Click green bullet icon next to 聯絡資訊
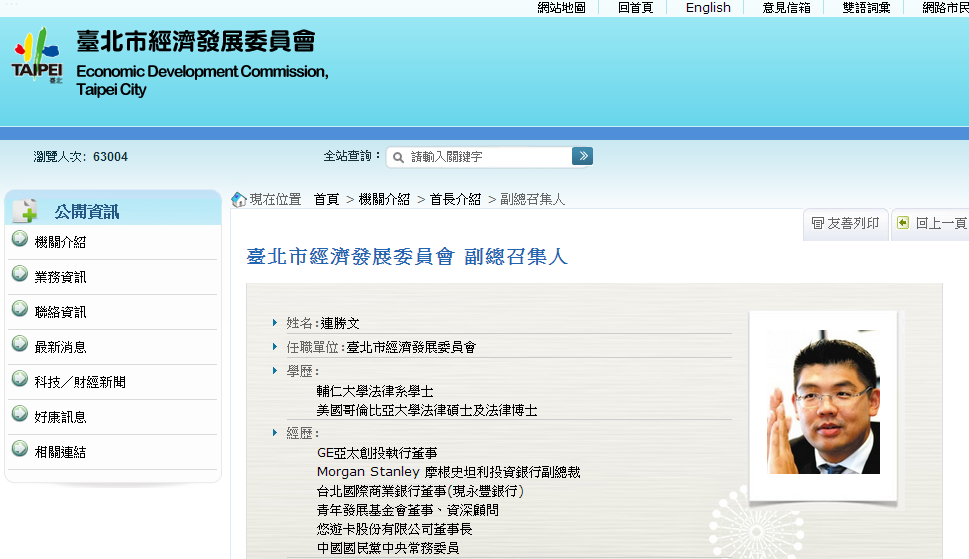The width and height of the screenshot is (969, 559). click(20, 308)
